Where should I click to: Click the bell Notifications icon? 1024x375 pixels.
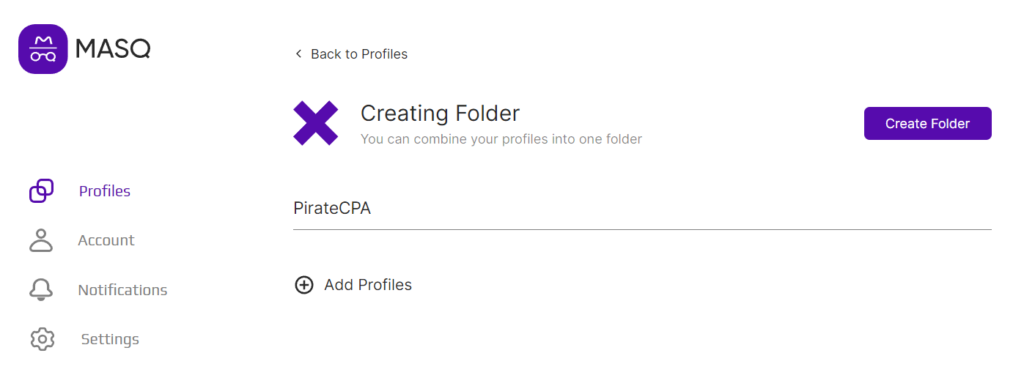(41, 289)
